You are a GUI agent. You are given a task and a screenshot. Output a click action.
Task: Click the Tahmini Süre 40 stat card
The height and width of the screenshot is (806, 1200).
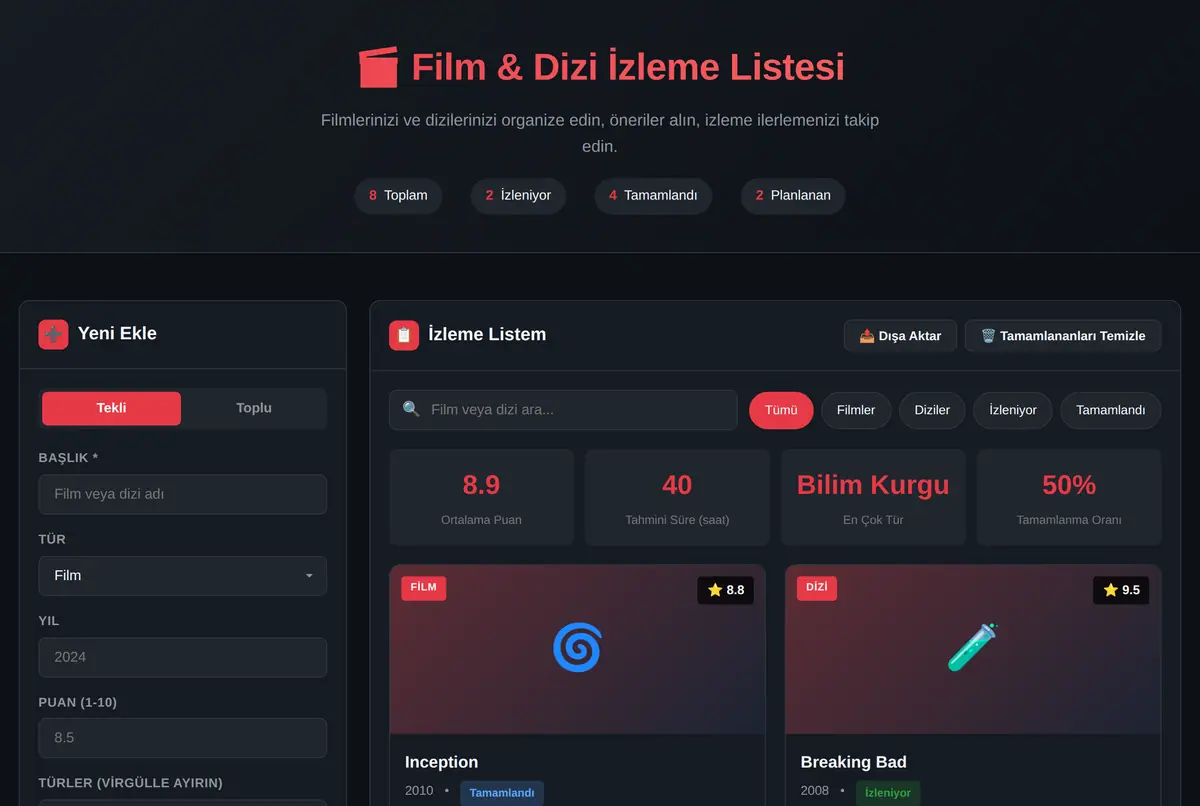pyautogui.click(x=677, y=498)
